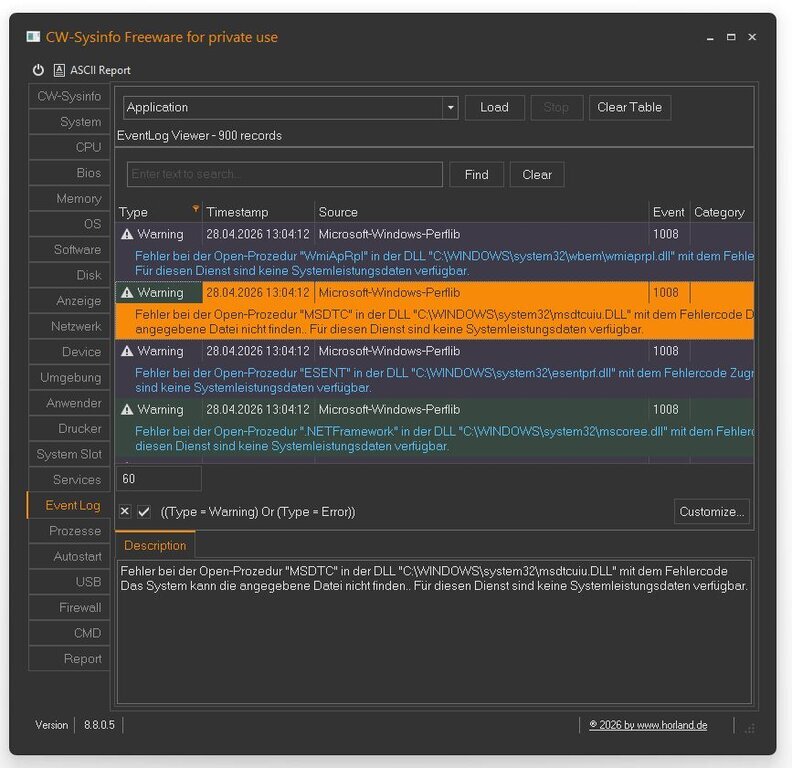This screenshot has height=768, width=792.
Task: Open the filter editor via the filter expression text
Action: click(x=258, y=512)
